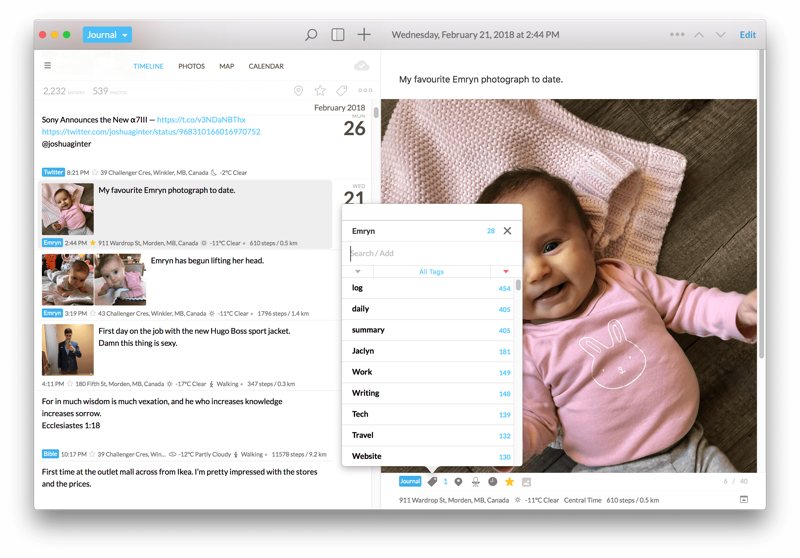Click the Emryn badge on 3:19 PM entry
The width and height of the screenshot is (800, 558).
click(x=52, y=313)
